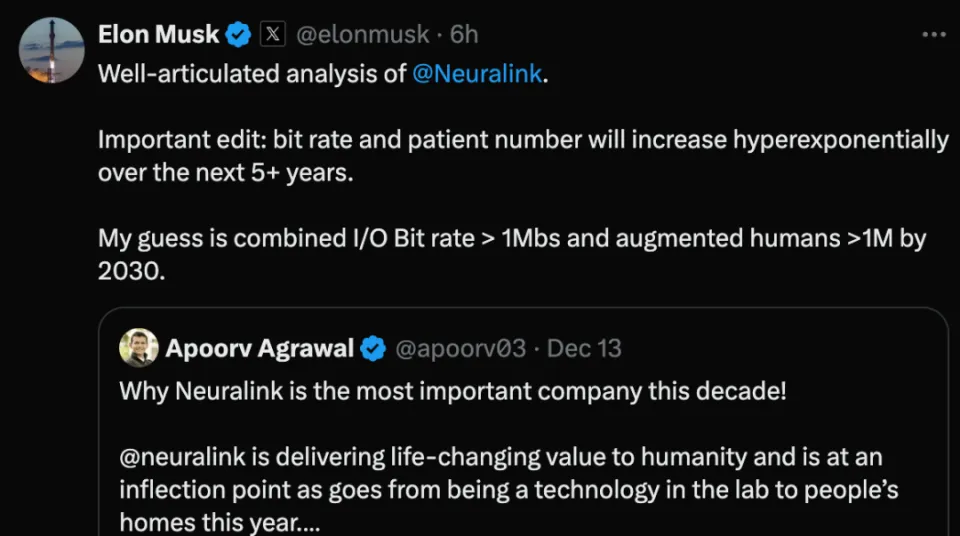Click Apoorv Agrawal's blue verified checkmark

(374, 349)
